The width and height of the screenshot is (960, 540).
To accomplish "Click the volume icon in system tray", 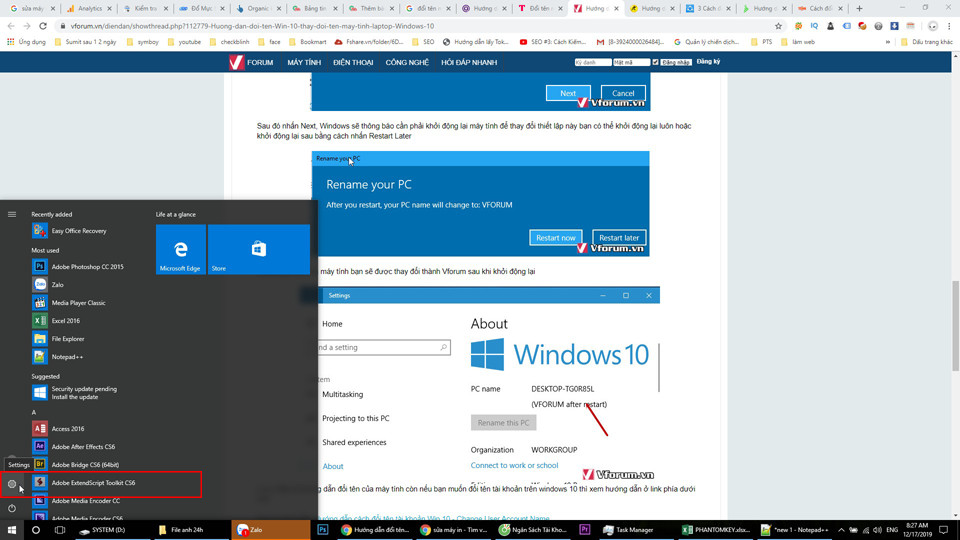I will (x=877, y=530).
